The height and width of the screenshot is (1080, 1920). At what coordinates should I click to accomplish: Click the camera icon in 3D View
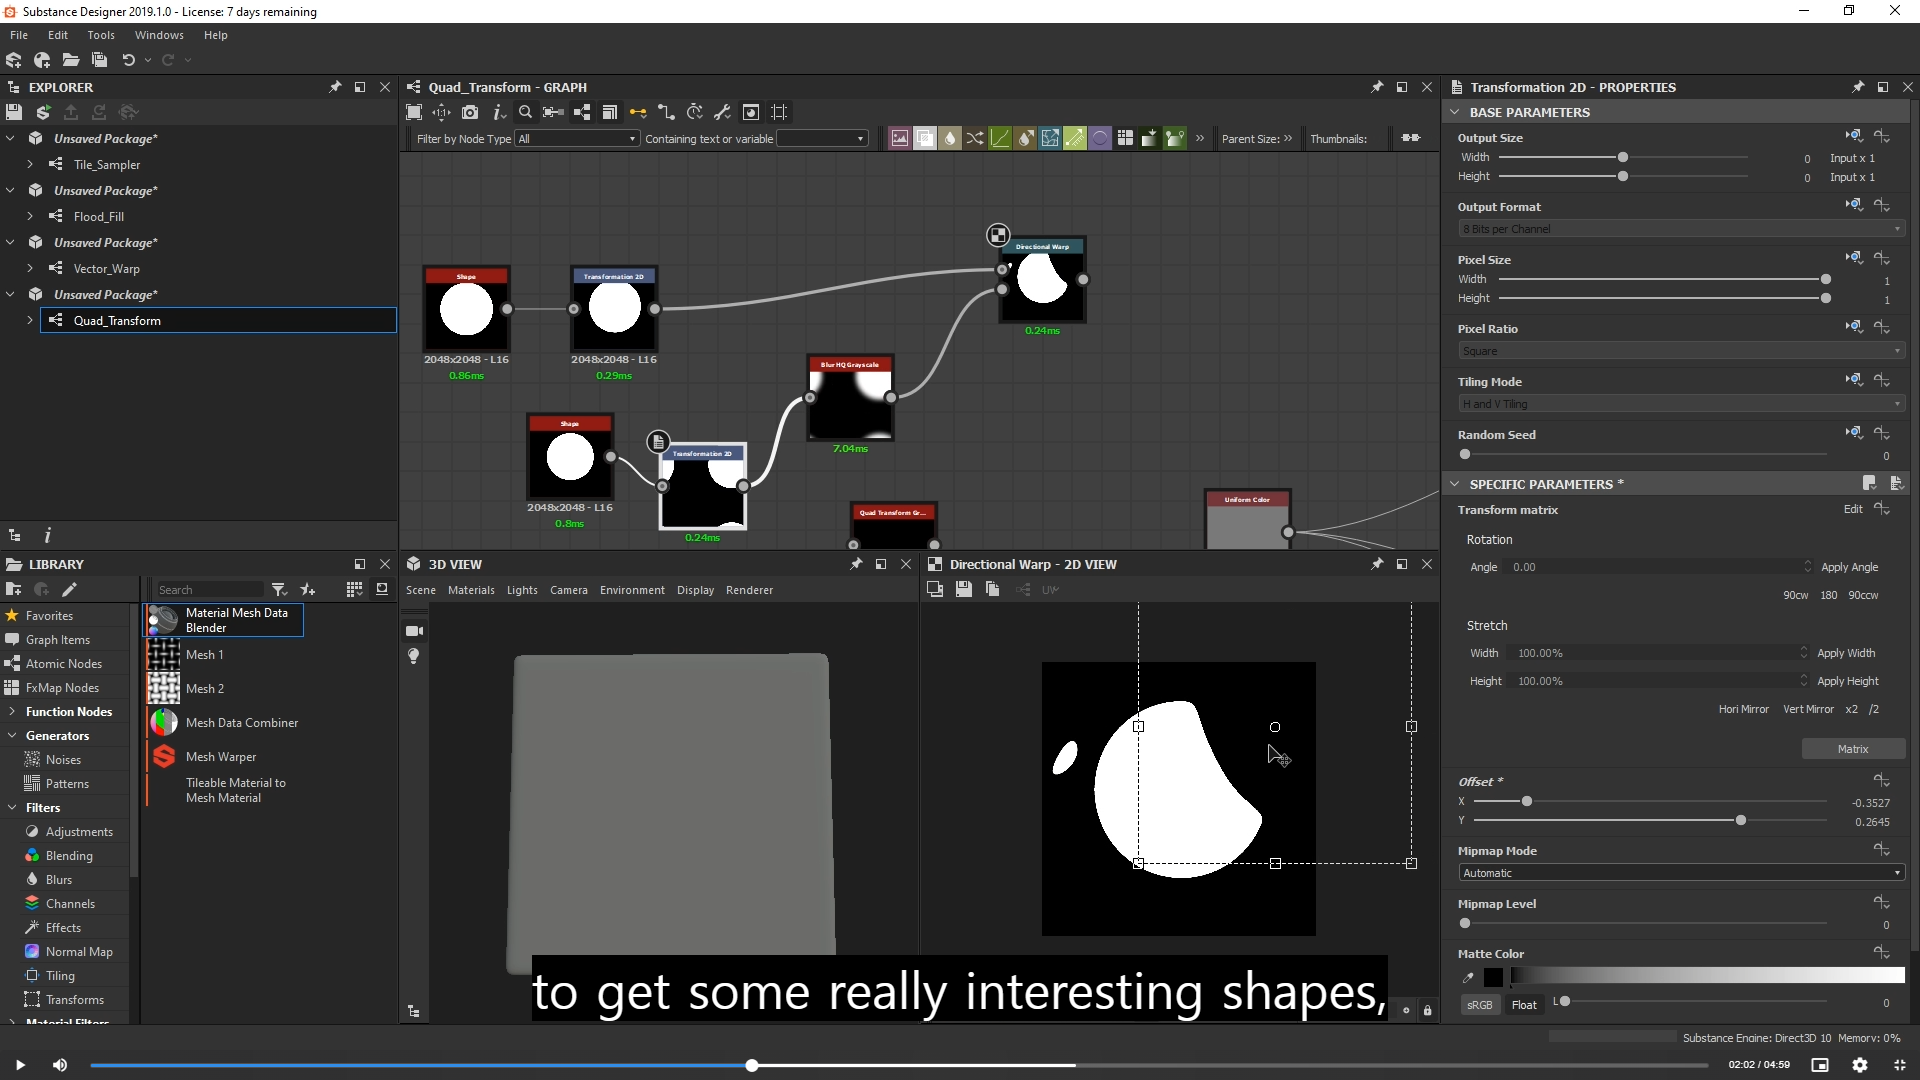[414, 631]
